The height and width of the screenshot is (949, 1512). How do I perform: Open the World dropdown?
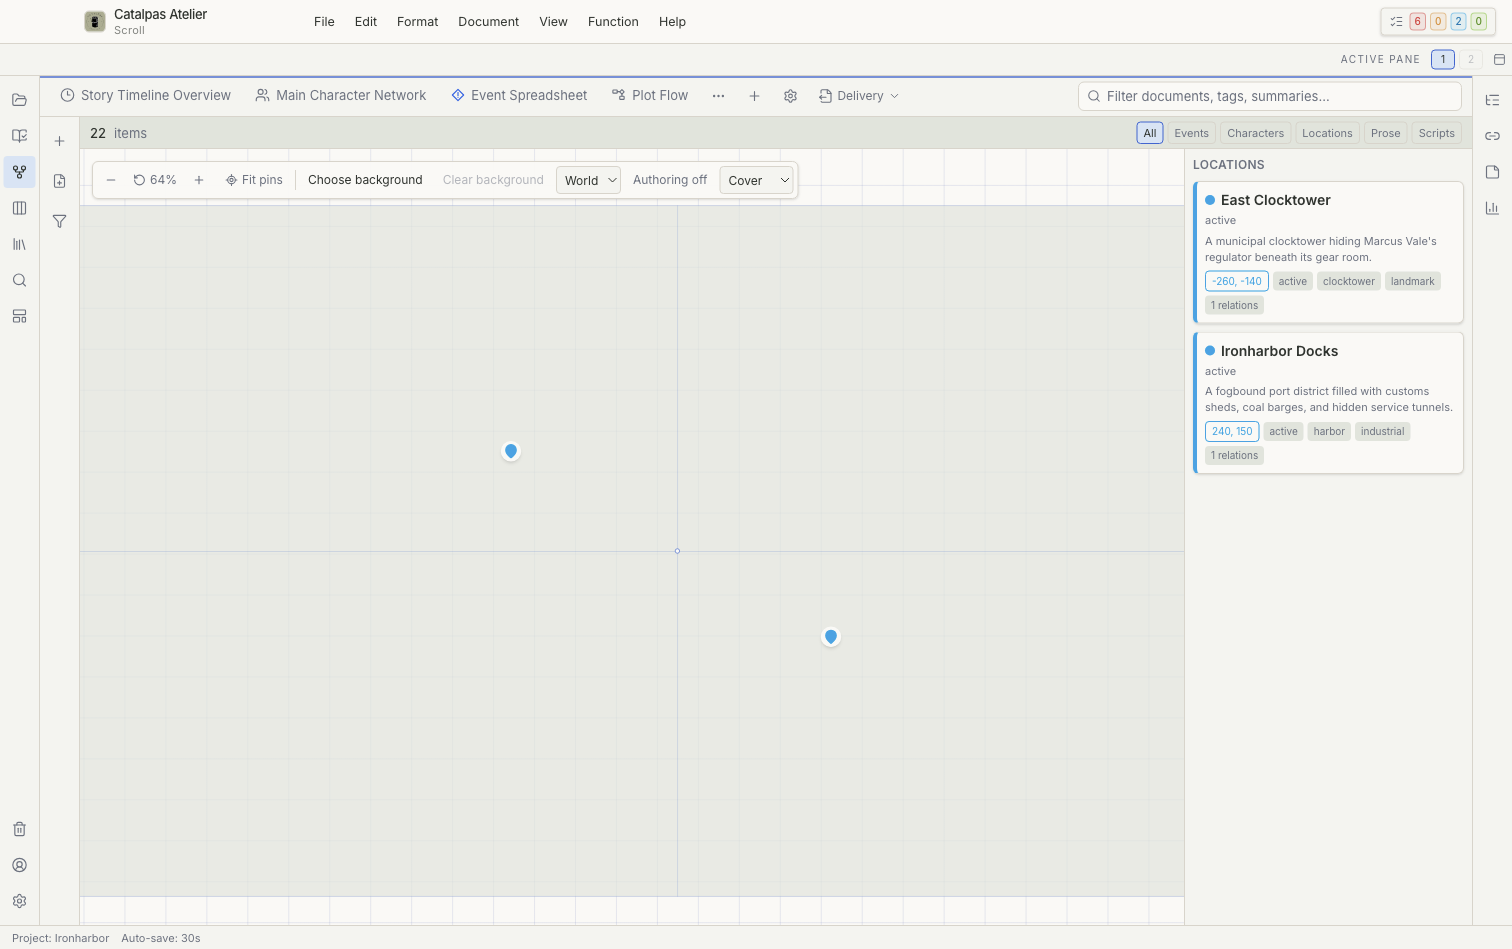click(588, 180)
